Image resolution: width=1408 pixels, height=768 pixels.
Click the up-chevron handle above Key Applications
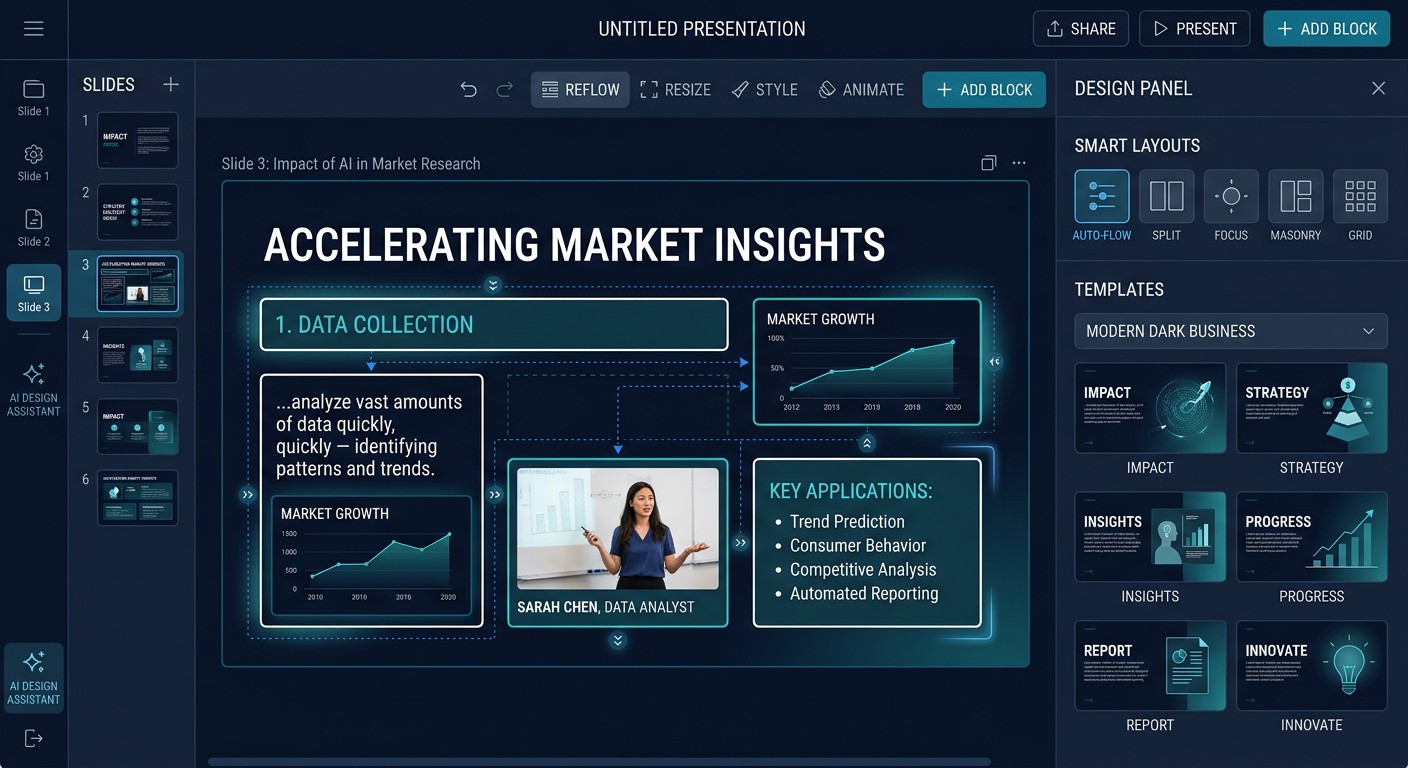tap(867, 443)
